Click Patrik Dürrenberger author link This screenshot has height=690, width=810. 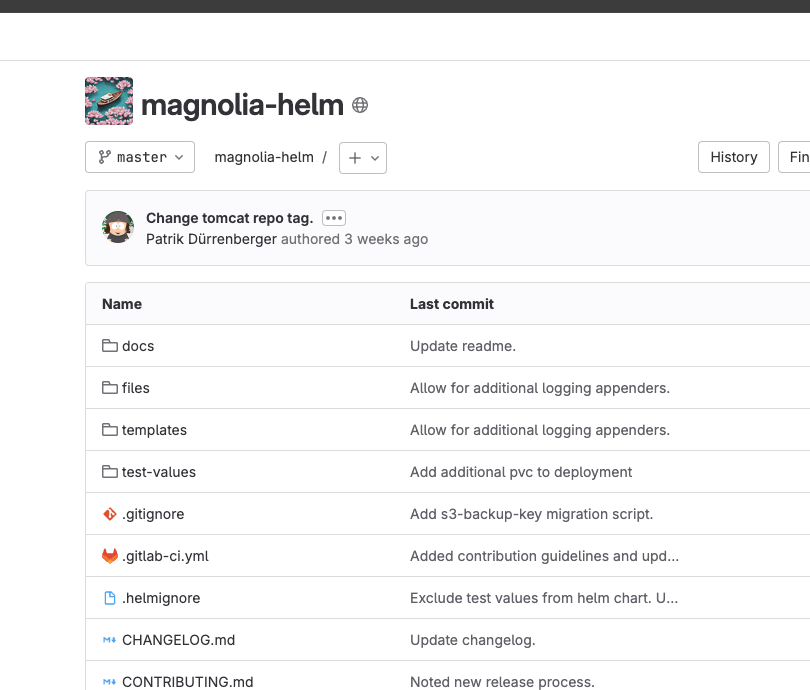tap(211, 239)
